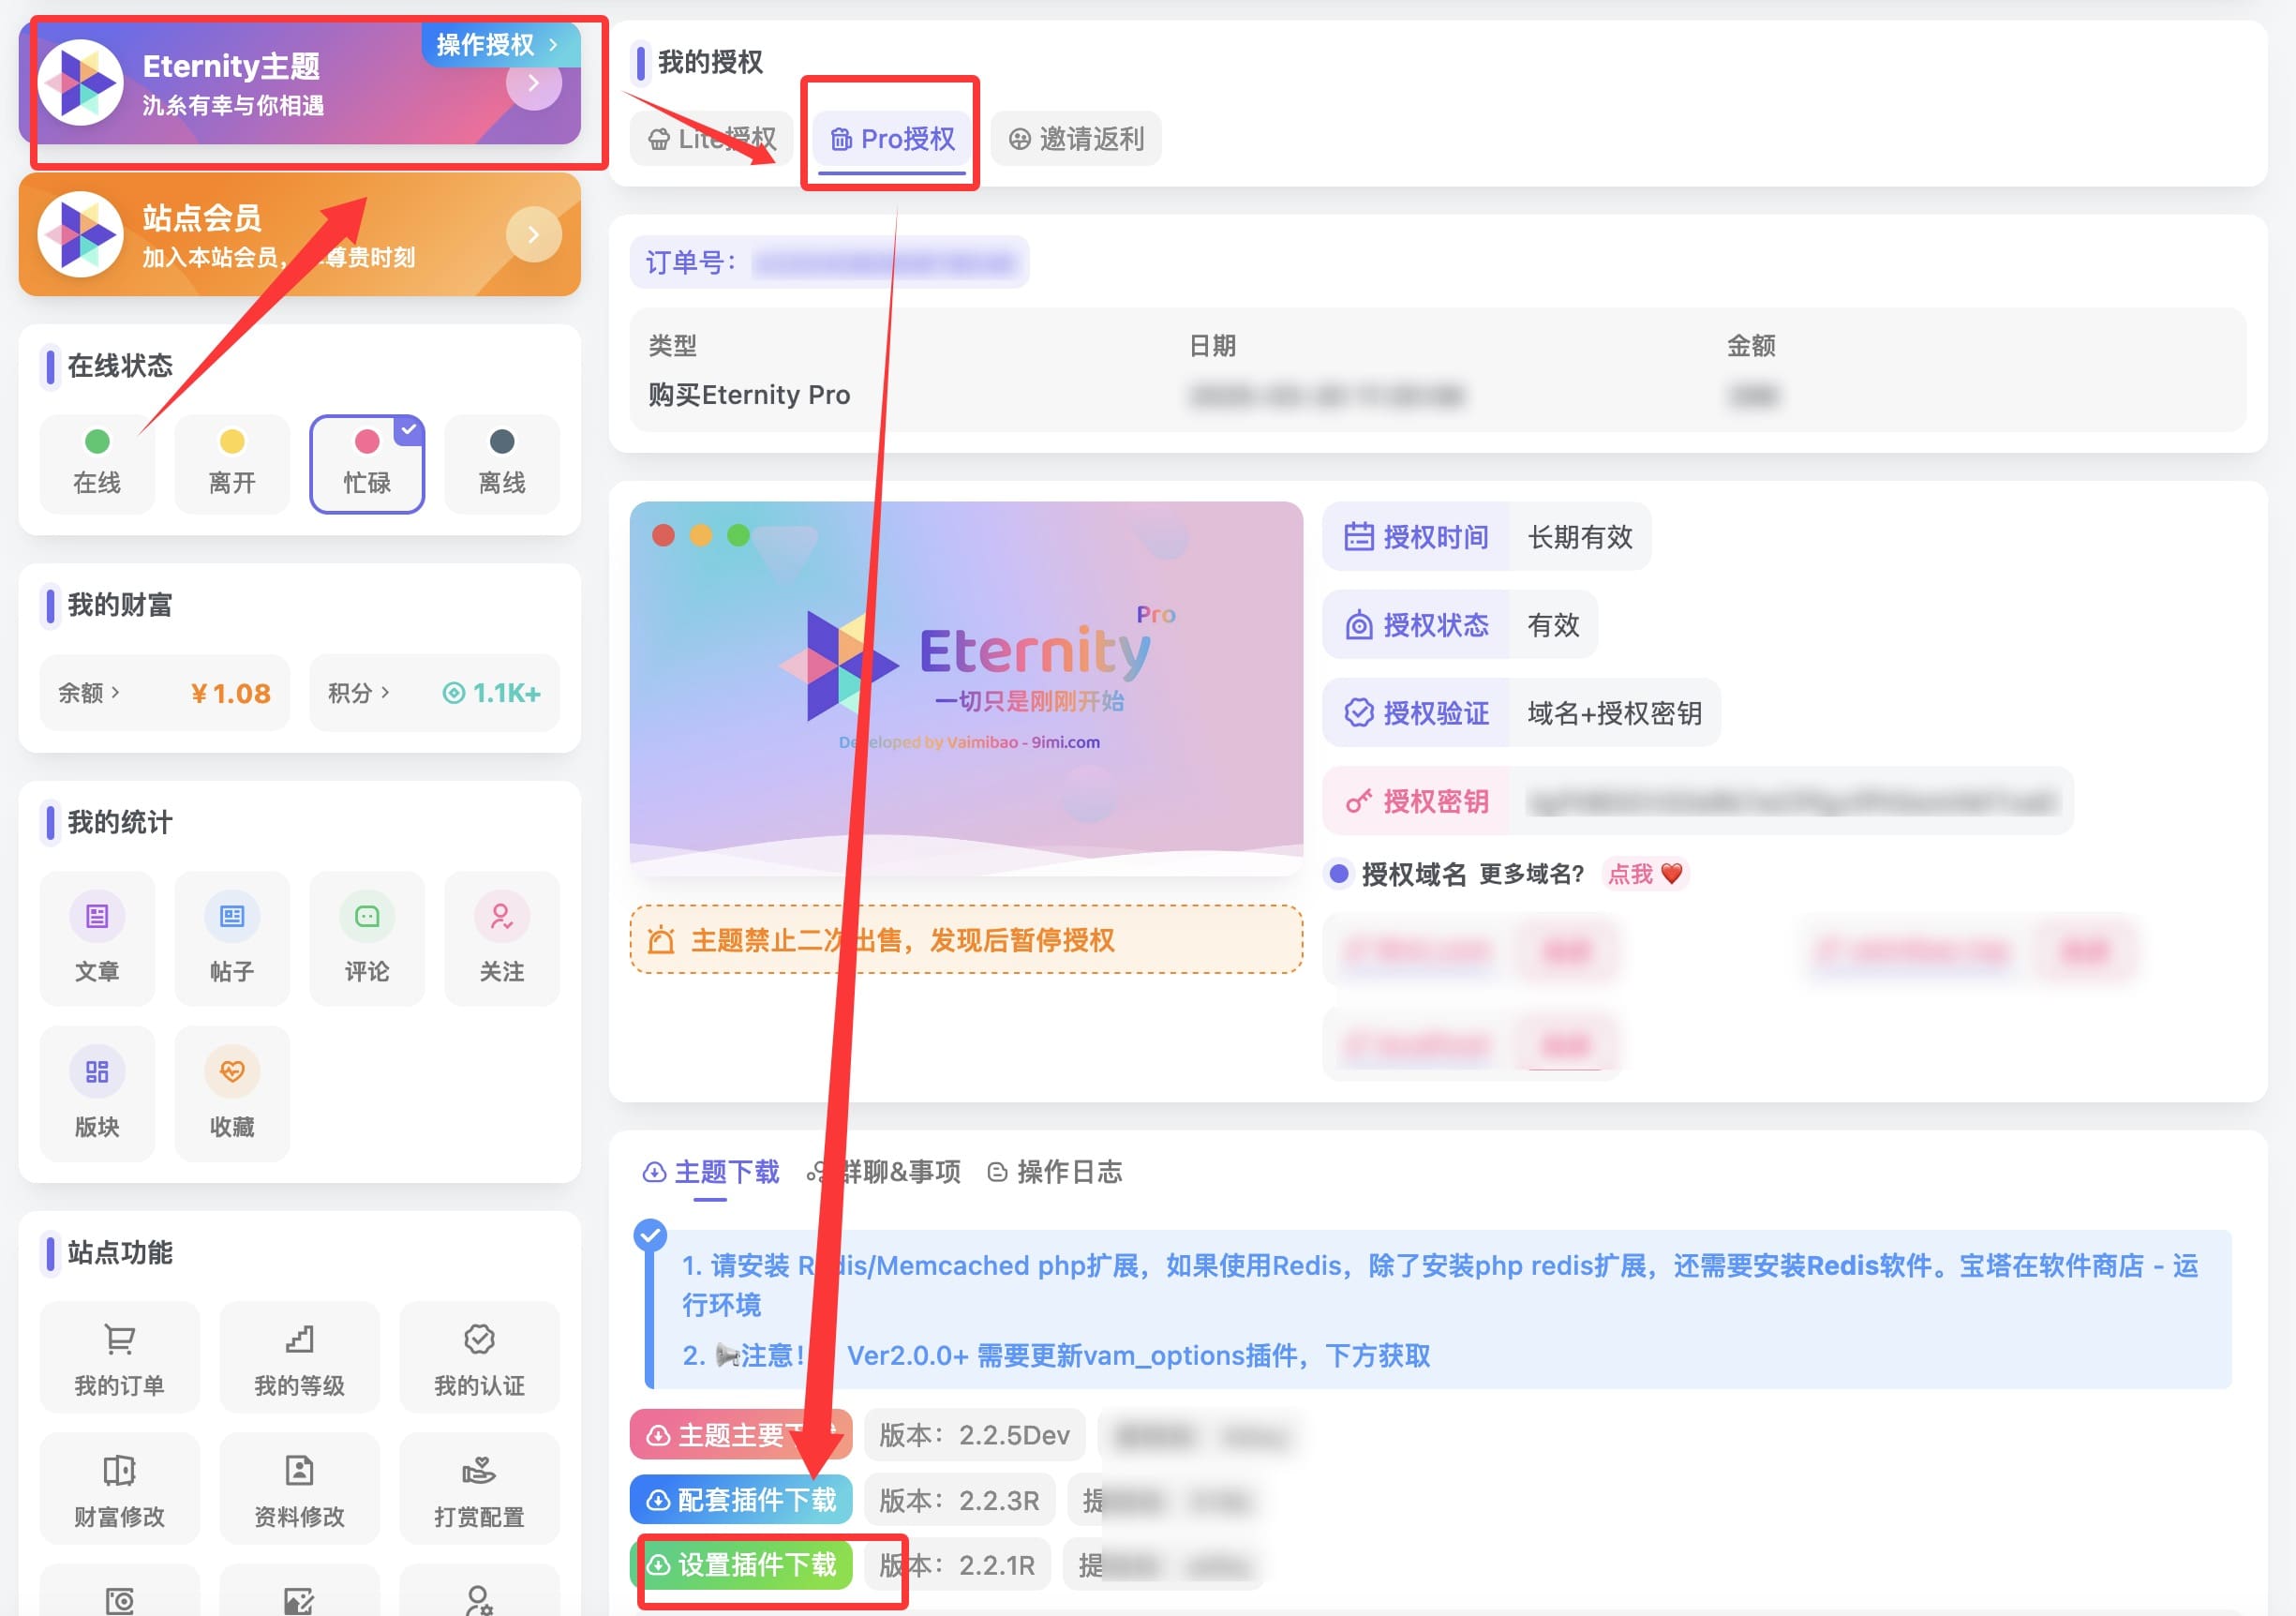The image size is (2296, 1616).
Task: Click the 打赏配置 tip settings icon
Action: click(479, 1471)
